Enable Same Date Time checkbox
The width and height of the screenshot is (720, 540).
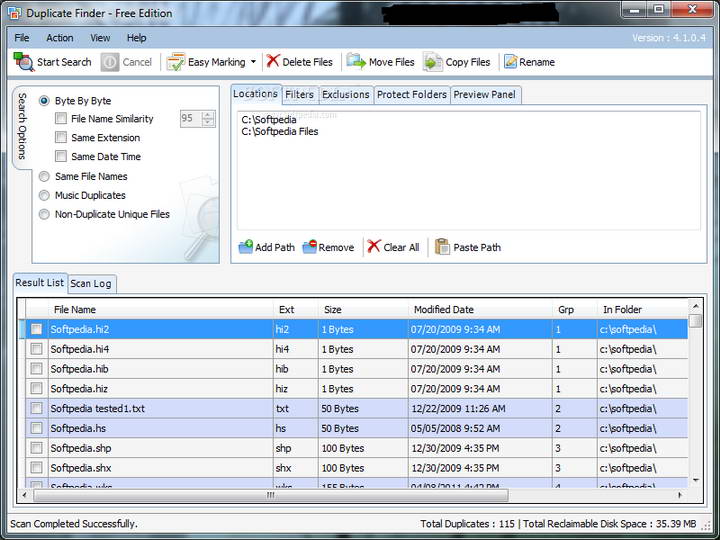coord(61,156)
